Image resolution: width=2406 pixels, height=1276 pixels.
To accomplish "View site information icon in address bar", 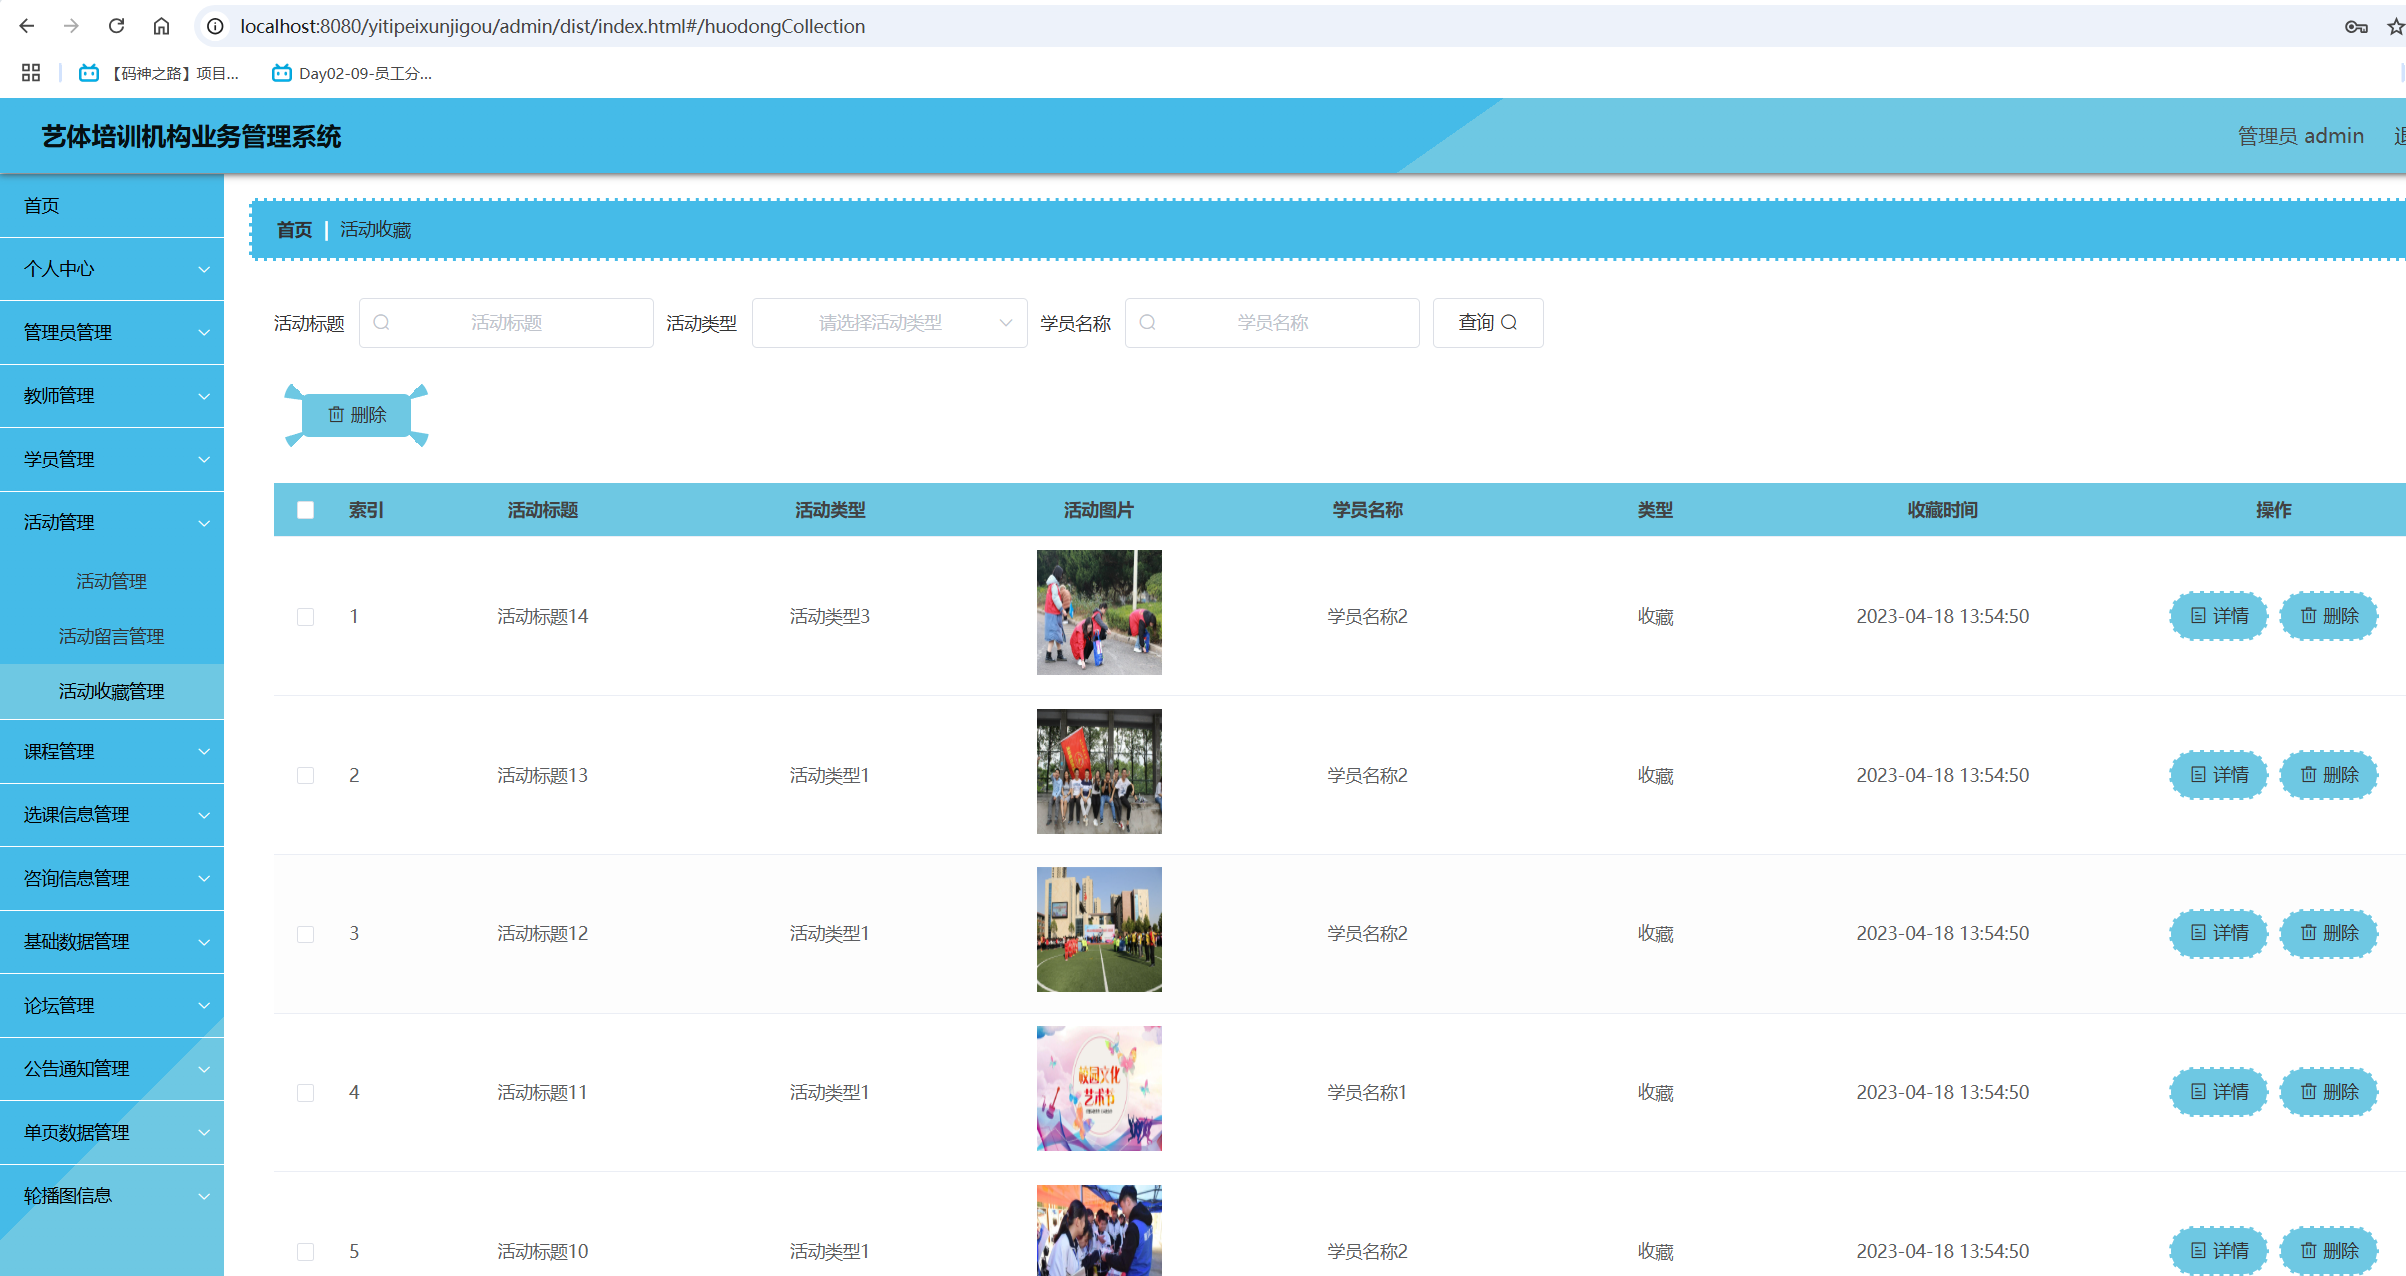I will click(215, 26).
